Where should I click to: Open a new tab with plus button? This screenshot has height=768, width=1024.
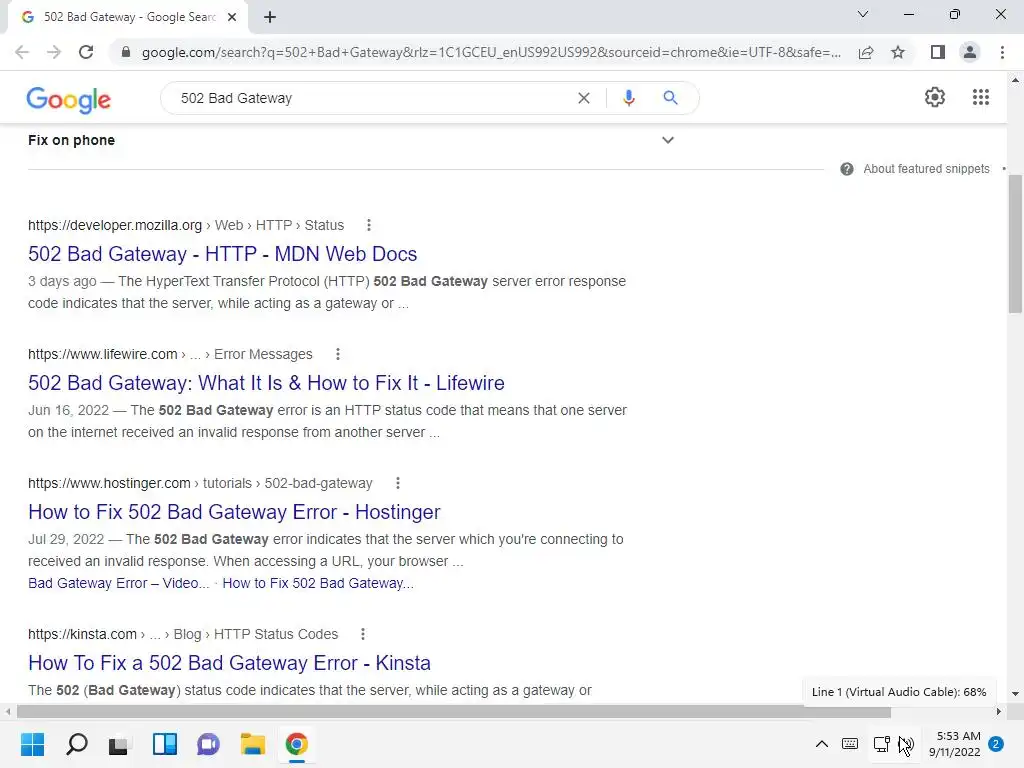coord(270,17)
